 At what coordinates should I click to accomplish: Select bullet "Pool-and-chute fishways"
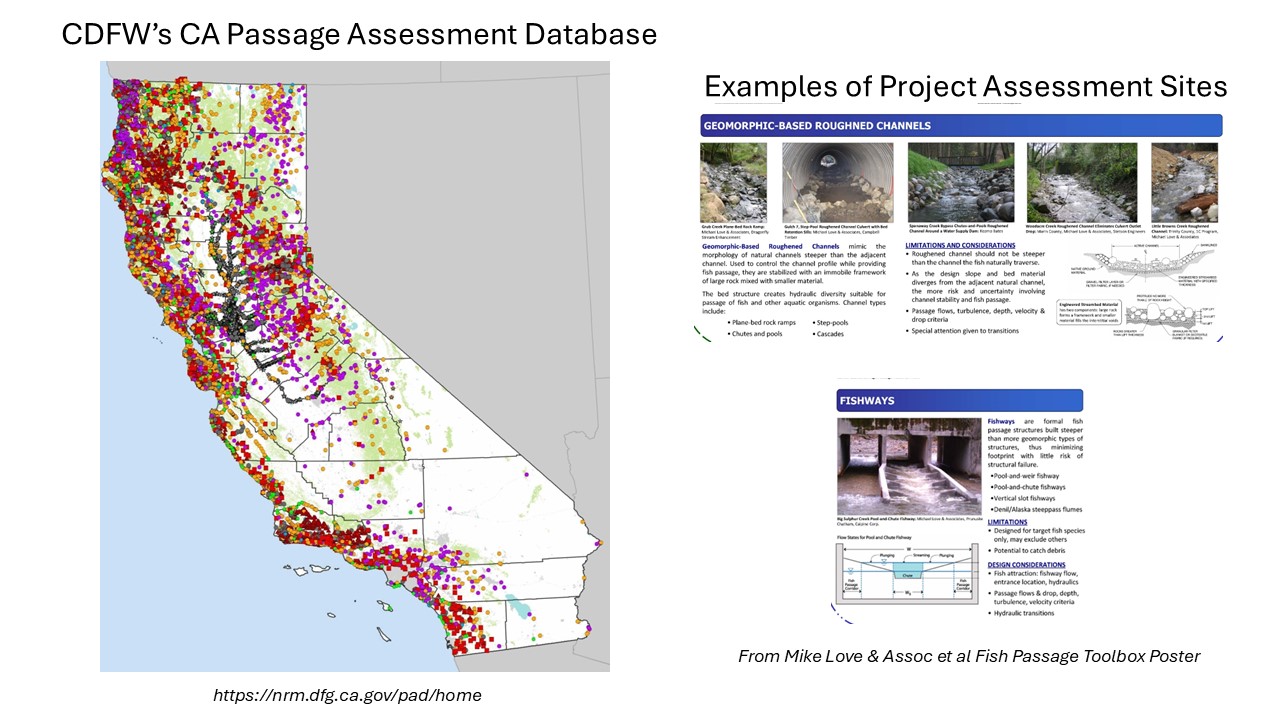pyautogui.click(x=1028, y=488)
